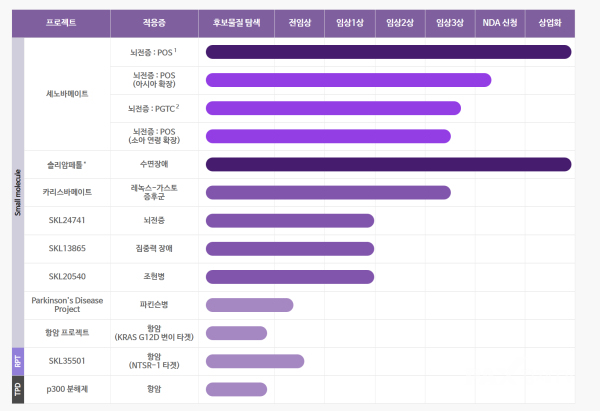Click 항암 indication in p300 분해제 row

(x=154, y=389)
